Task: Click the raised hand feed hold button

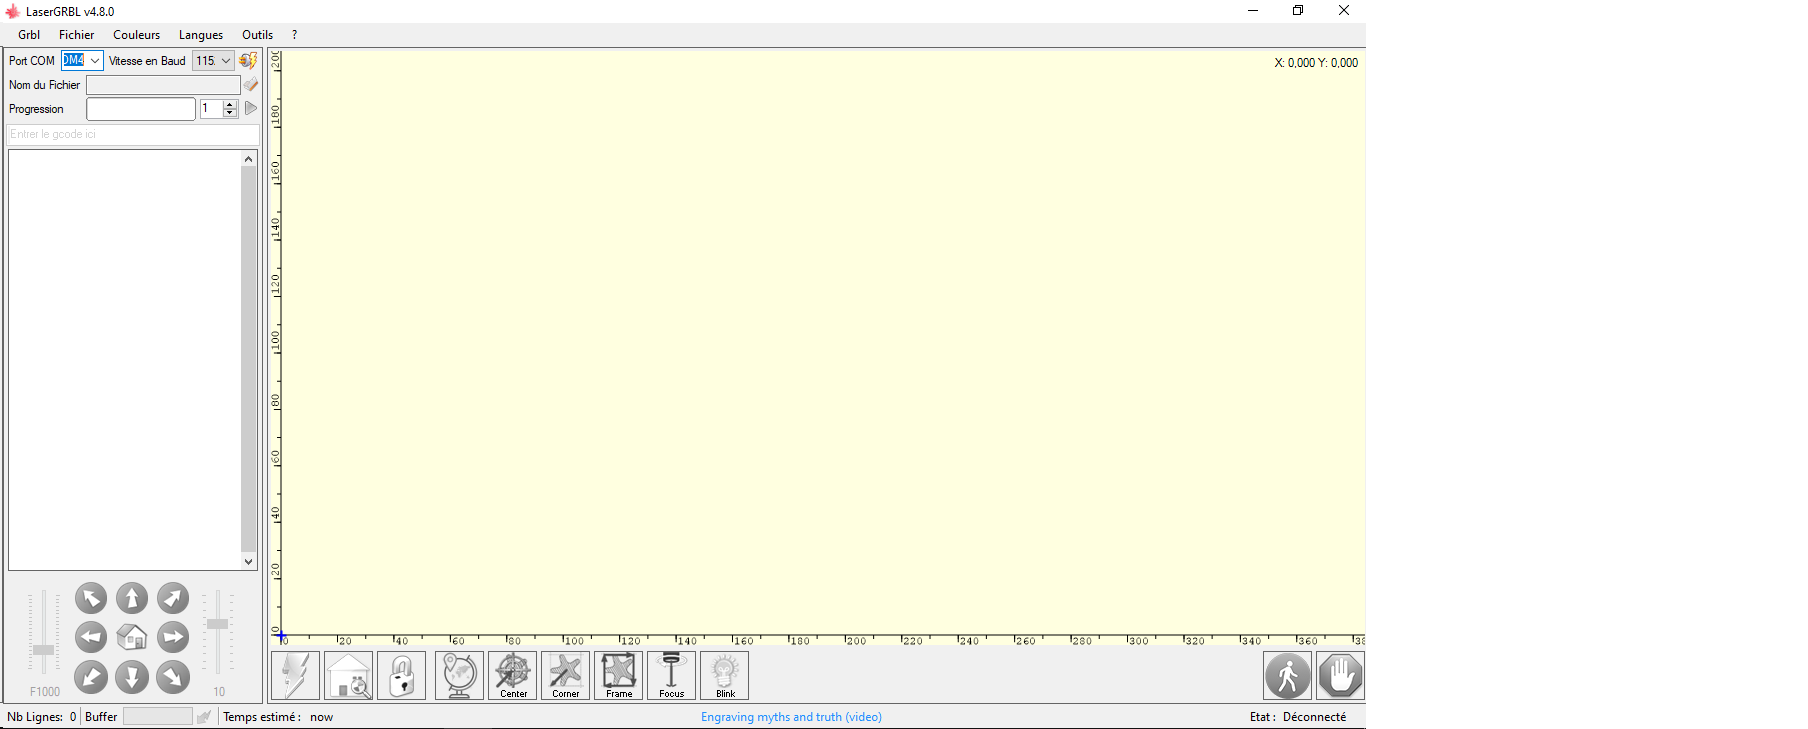Action: click(x=1341, y=676)
